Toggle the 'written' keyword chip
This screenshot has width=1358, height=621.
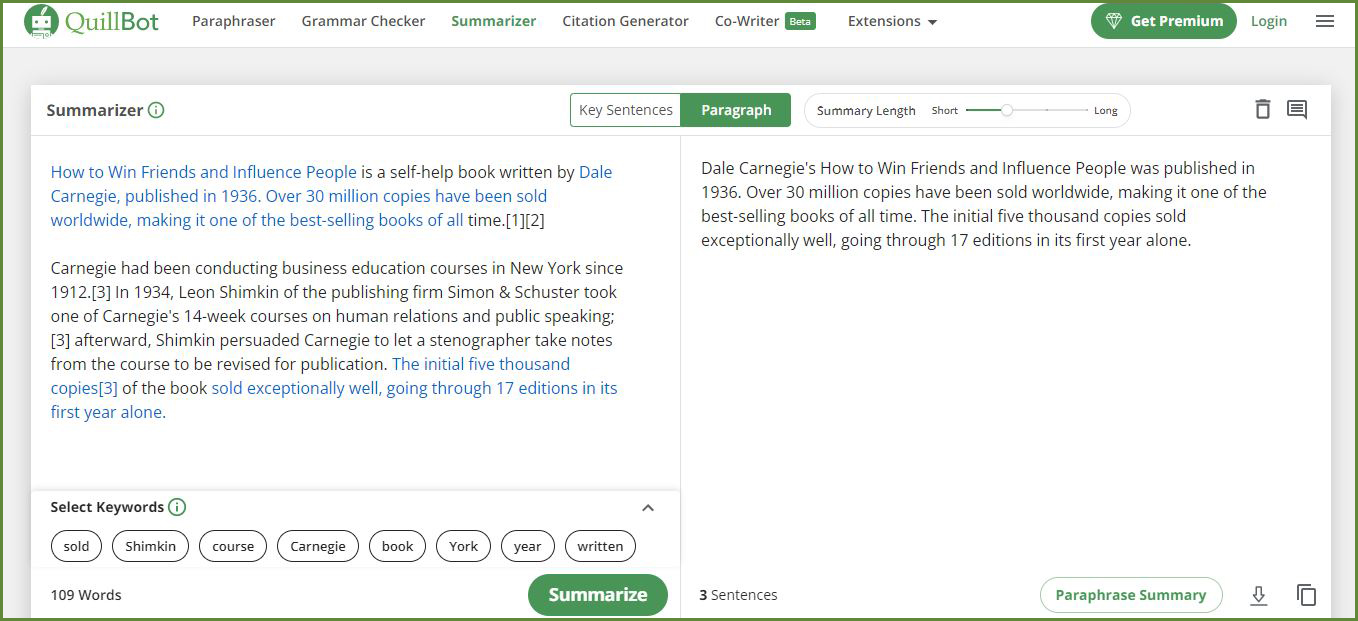(600, 546)
